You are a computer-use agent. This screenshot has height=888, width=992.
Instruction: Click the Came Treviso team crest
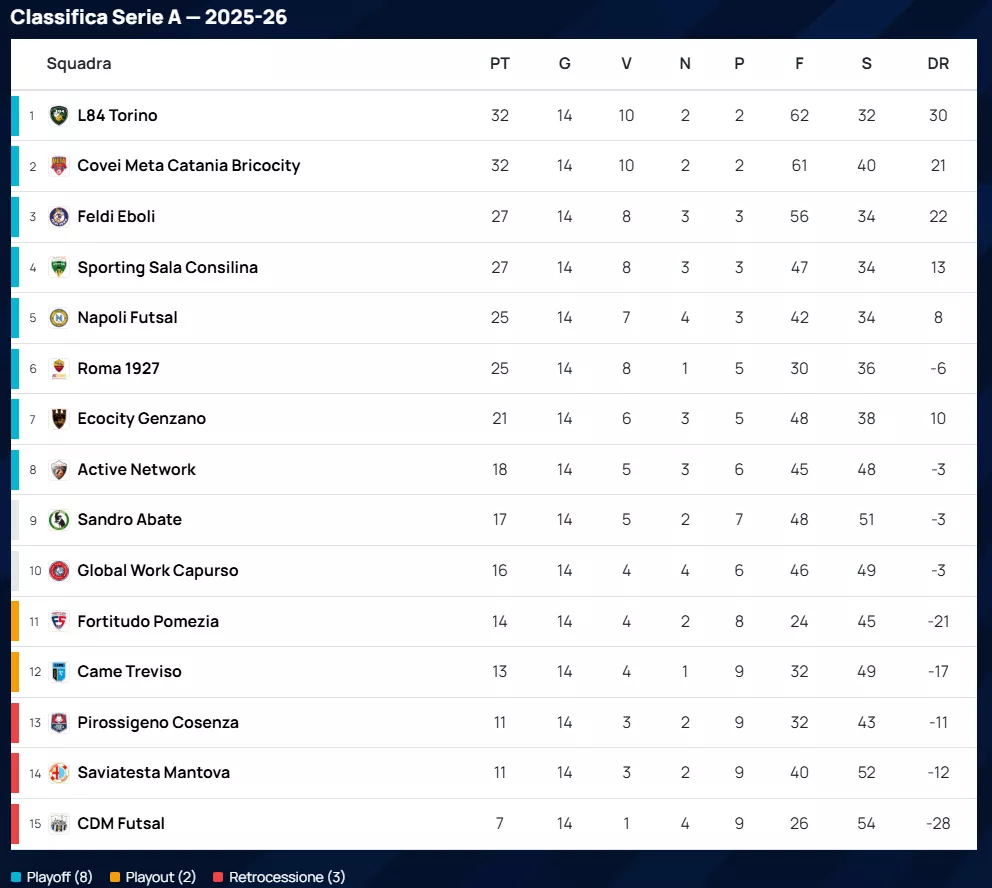pyautogui.click(x=59, y=672)
